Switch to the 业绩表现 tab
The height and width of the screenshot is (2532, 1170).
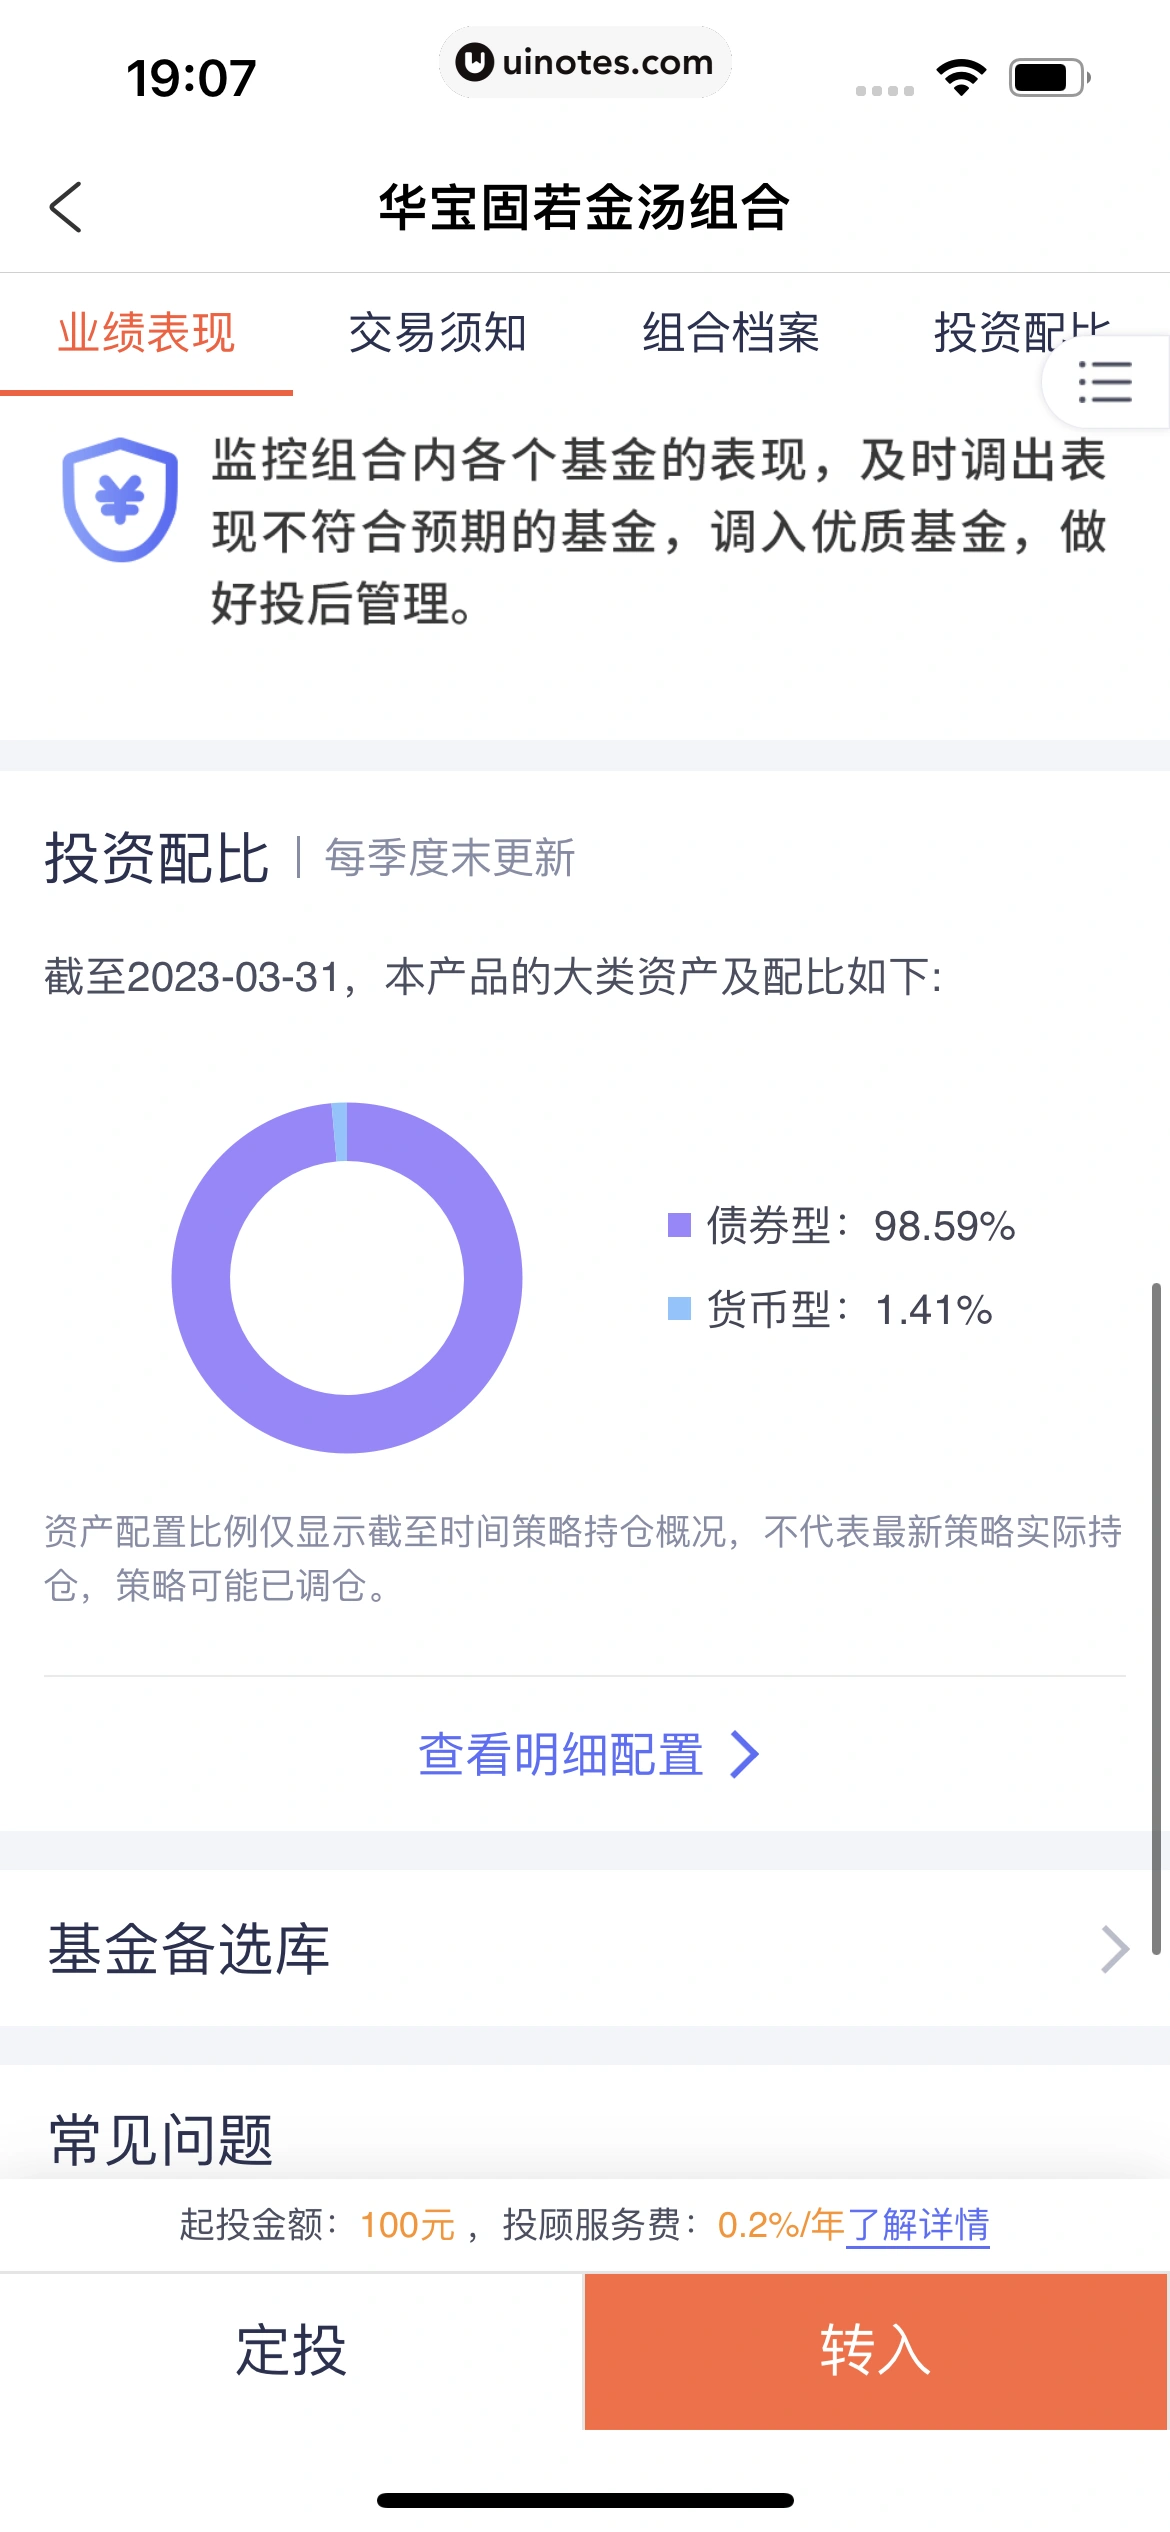pos(146,333)
